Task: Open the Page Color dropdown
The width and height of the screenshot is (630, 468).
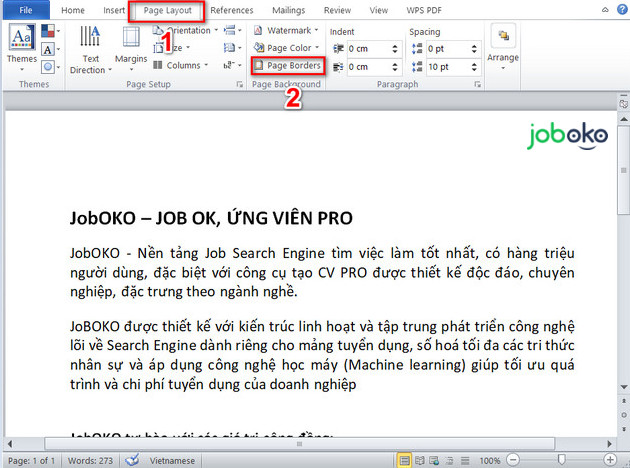Action: coord(286,48)
